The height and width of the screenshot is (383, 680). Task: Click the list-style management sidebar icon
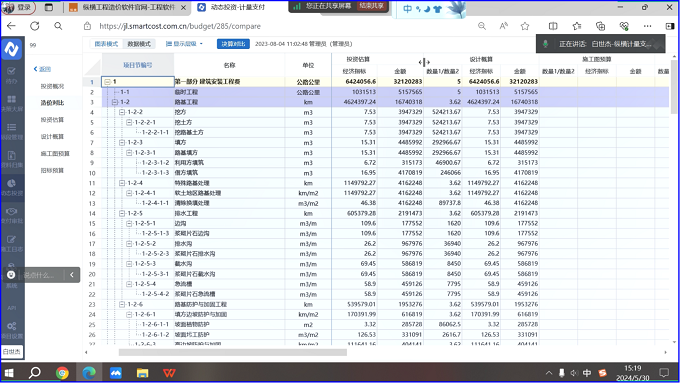tap(12, 131)
